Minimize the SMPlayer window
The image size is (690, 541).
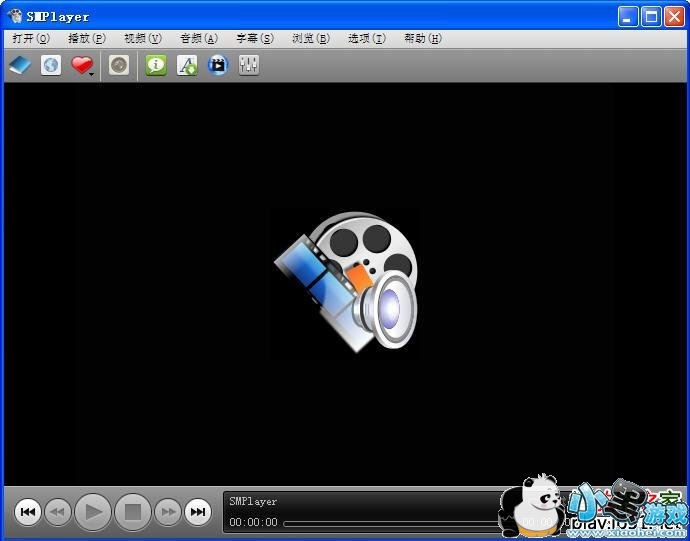click(x=628, y=17)
